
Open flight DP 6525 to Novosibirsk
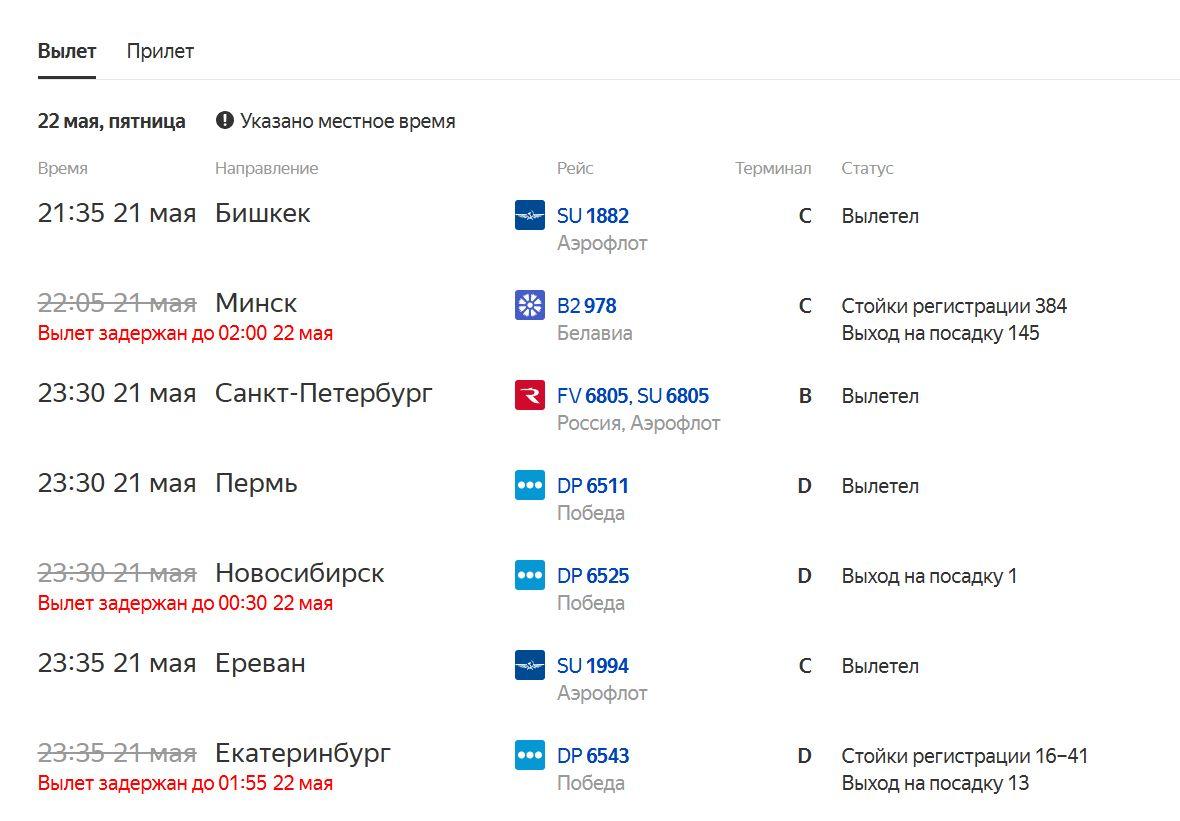pyautogui.click(x=592, y=576)
